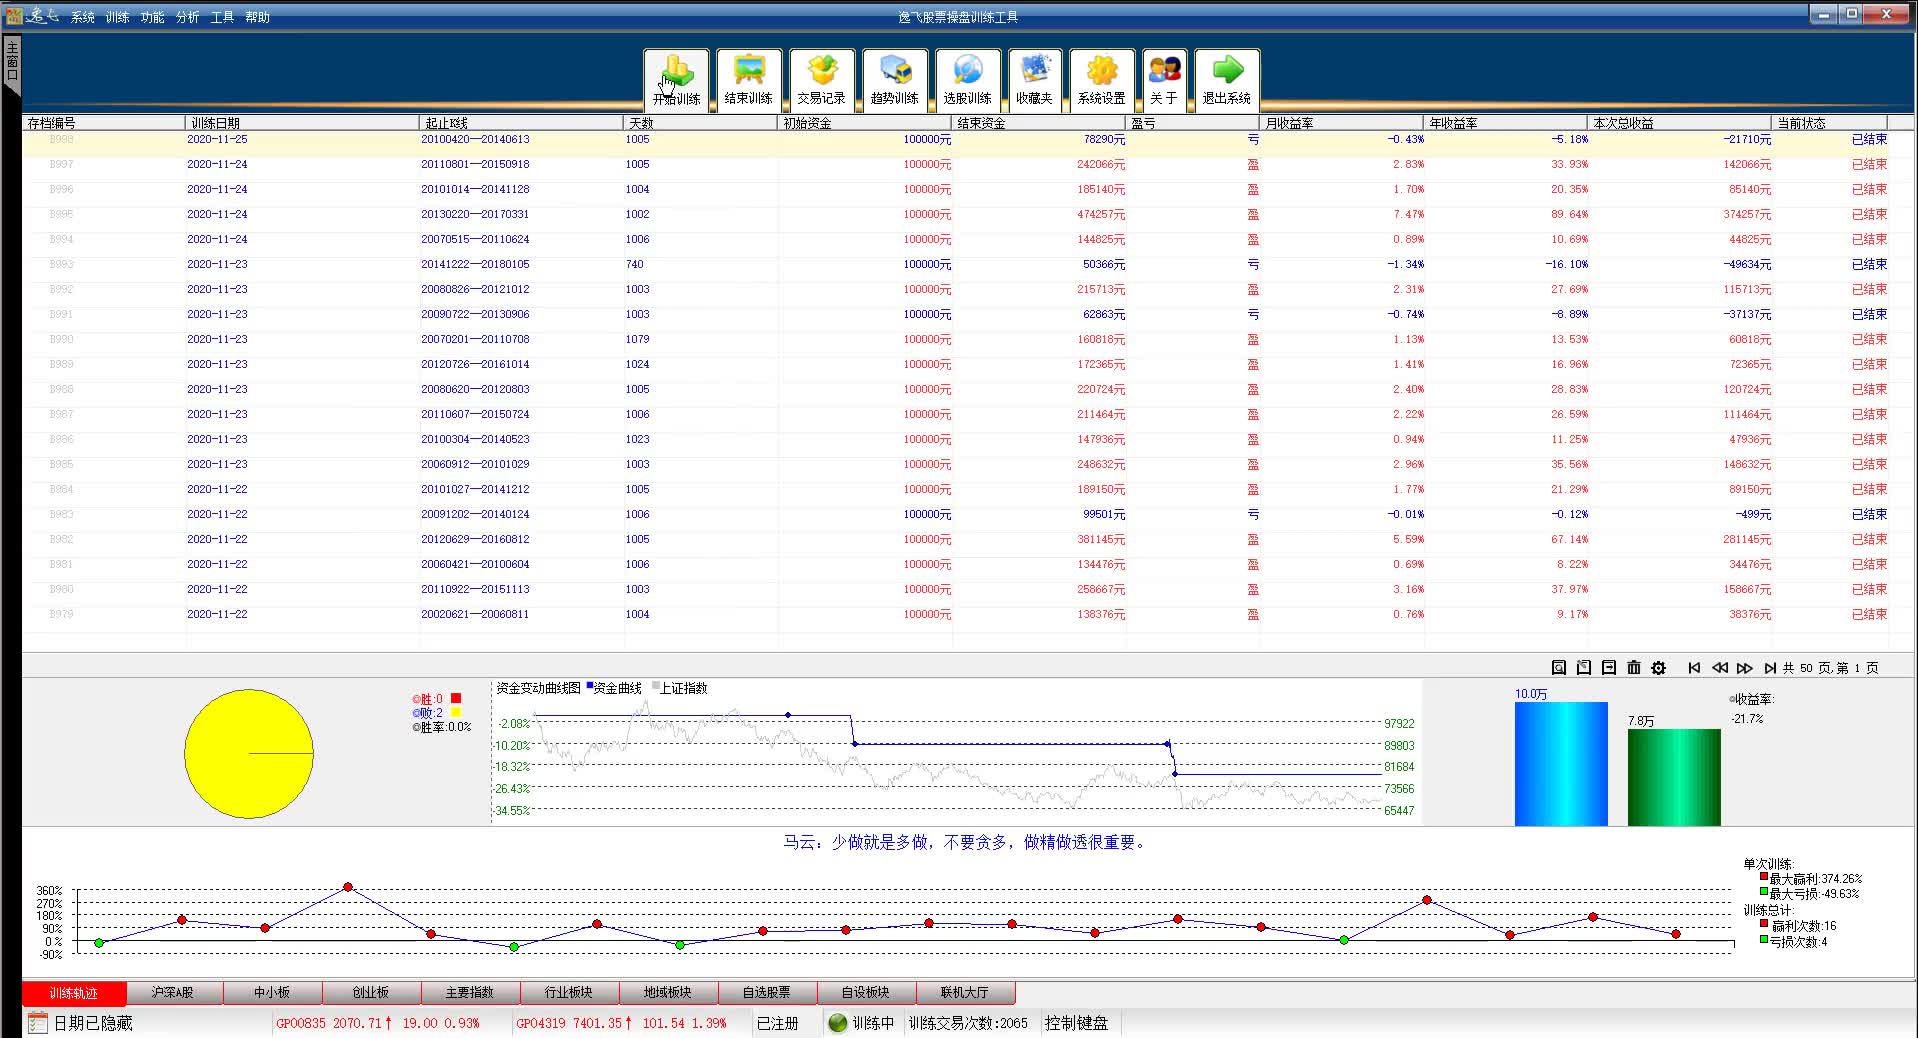Viewport: 1918px width, 1038px height.
Task: Click the gear icon beside the paging arrows
Action: (1658, 667)
